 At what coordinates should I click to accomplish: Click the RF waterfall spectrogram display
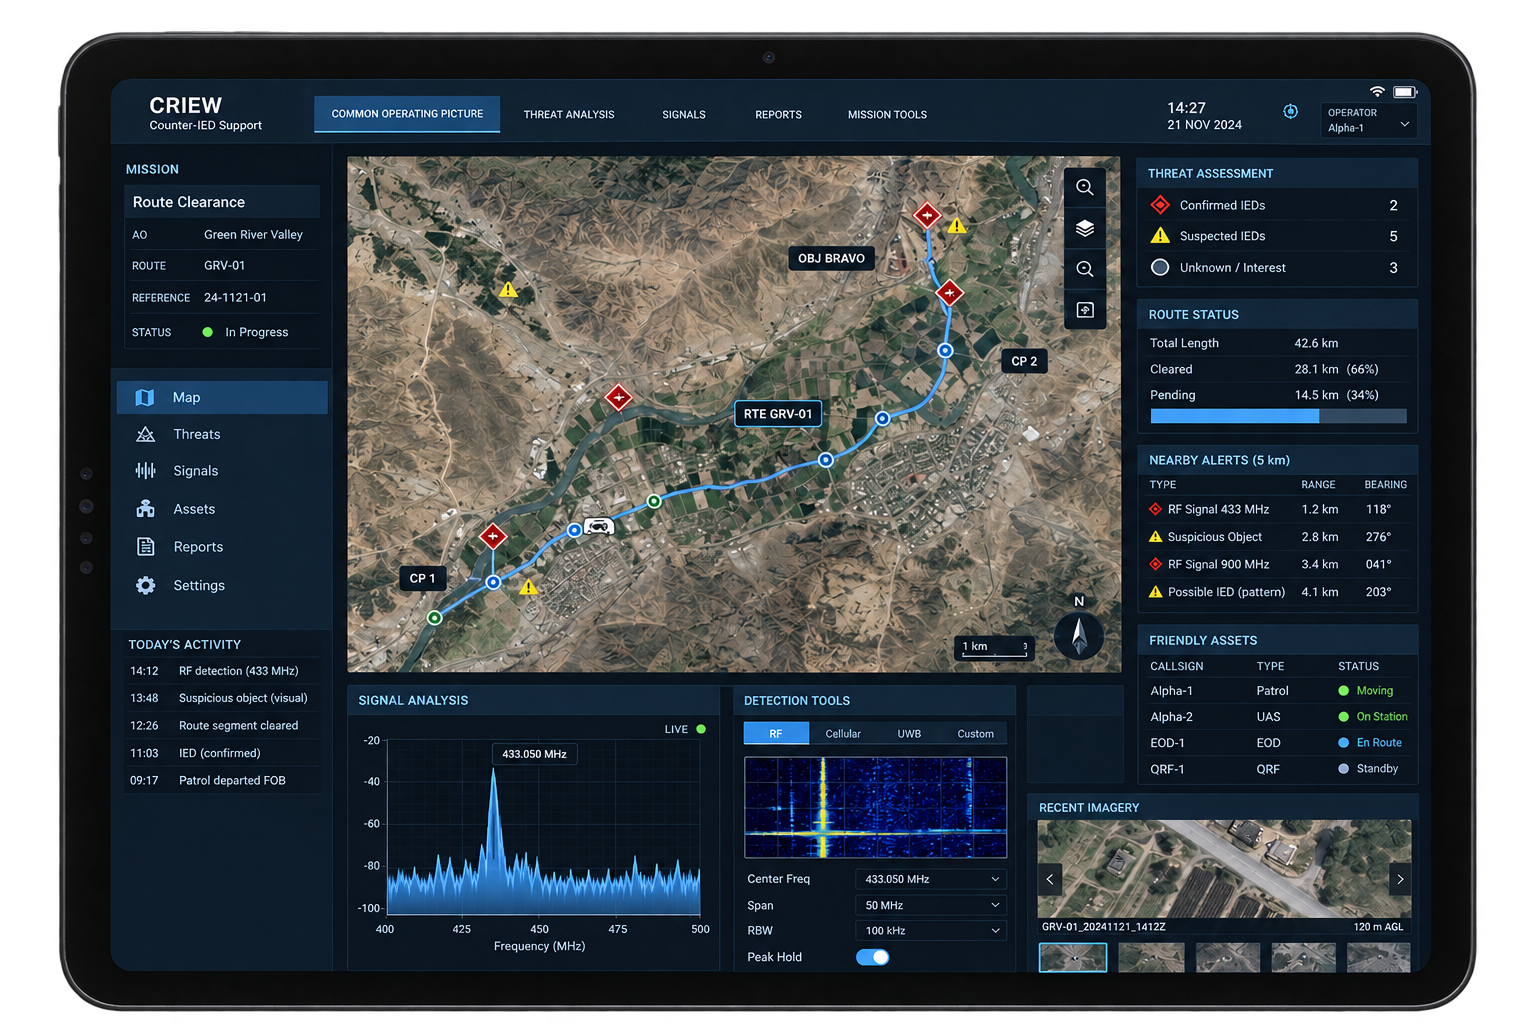coord(875,807)
